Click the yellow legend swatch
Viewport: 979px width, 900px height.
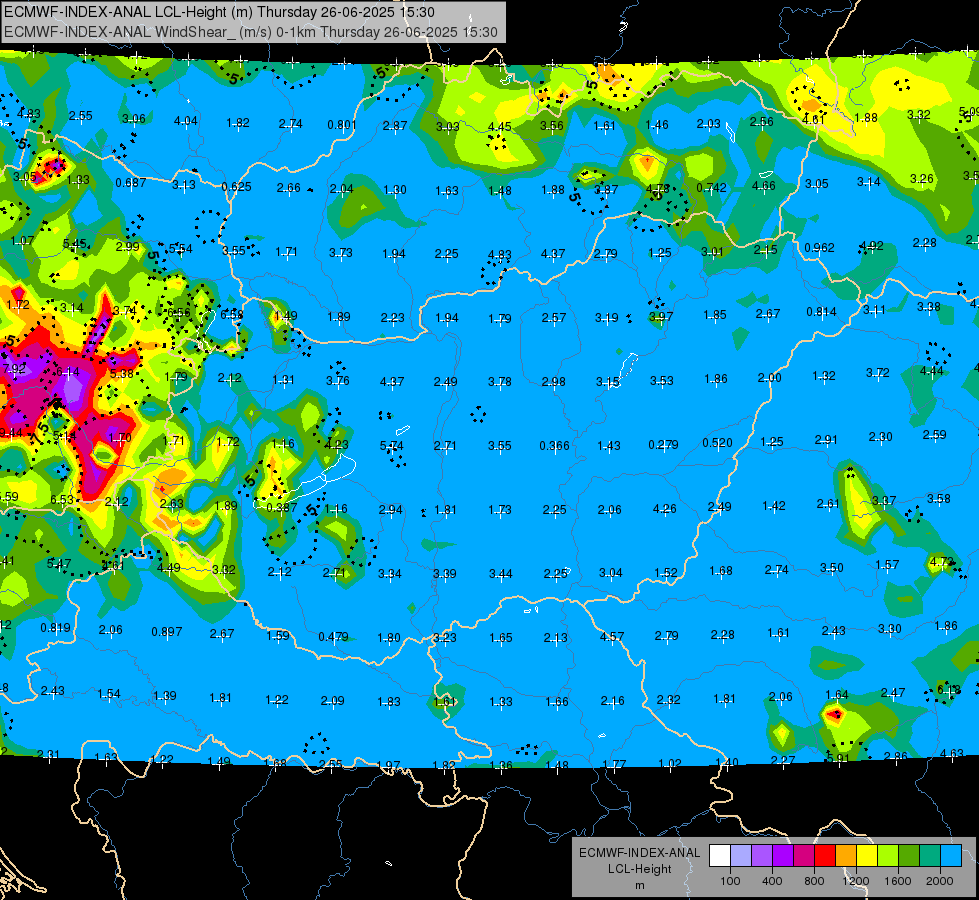[867, 856]
